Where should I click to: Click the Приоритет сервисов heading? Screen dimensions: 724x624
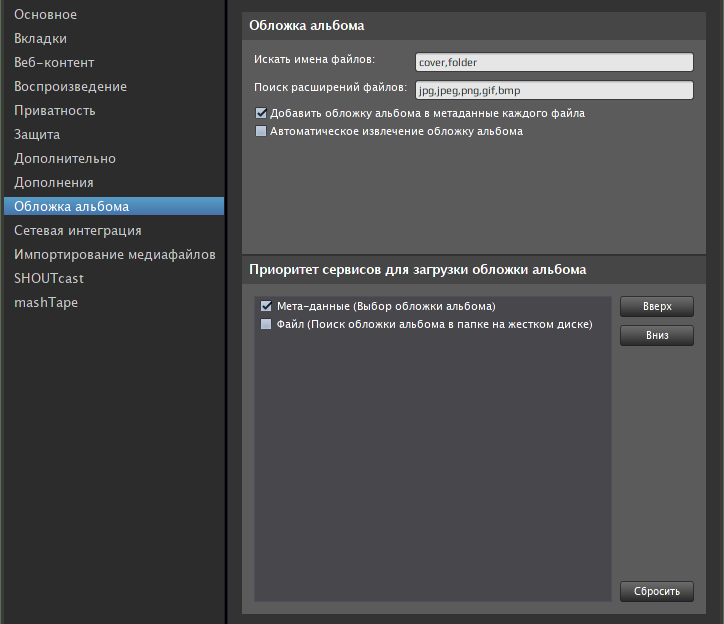click(417, 269)
